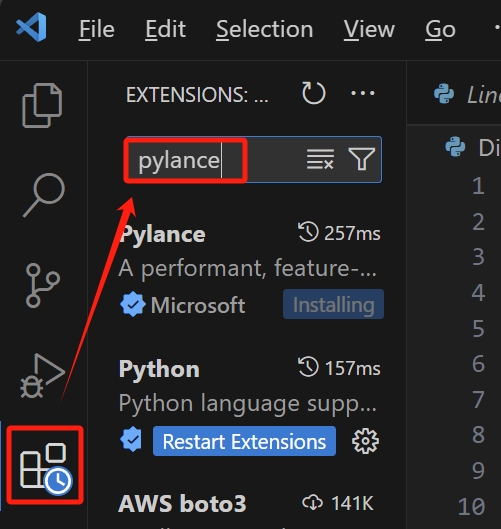Open the extensions filter options
This screenshot has height=529, width=501.
click(x=362, y=159)
